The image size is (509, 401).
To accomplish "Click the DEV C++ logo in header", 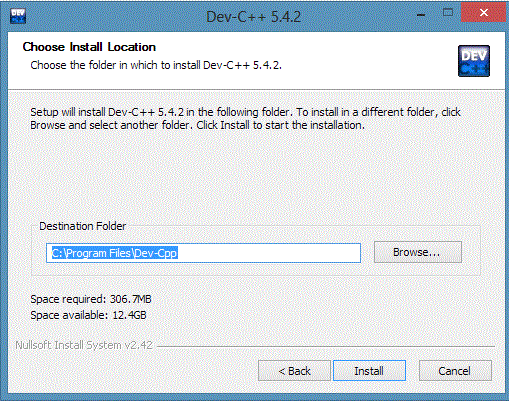I will [x=474, y=61].
